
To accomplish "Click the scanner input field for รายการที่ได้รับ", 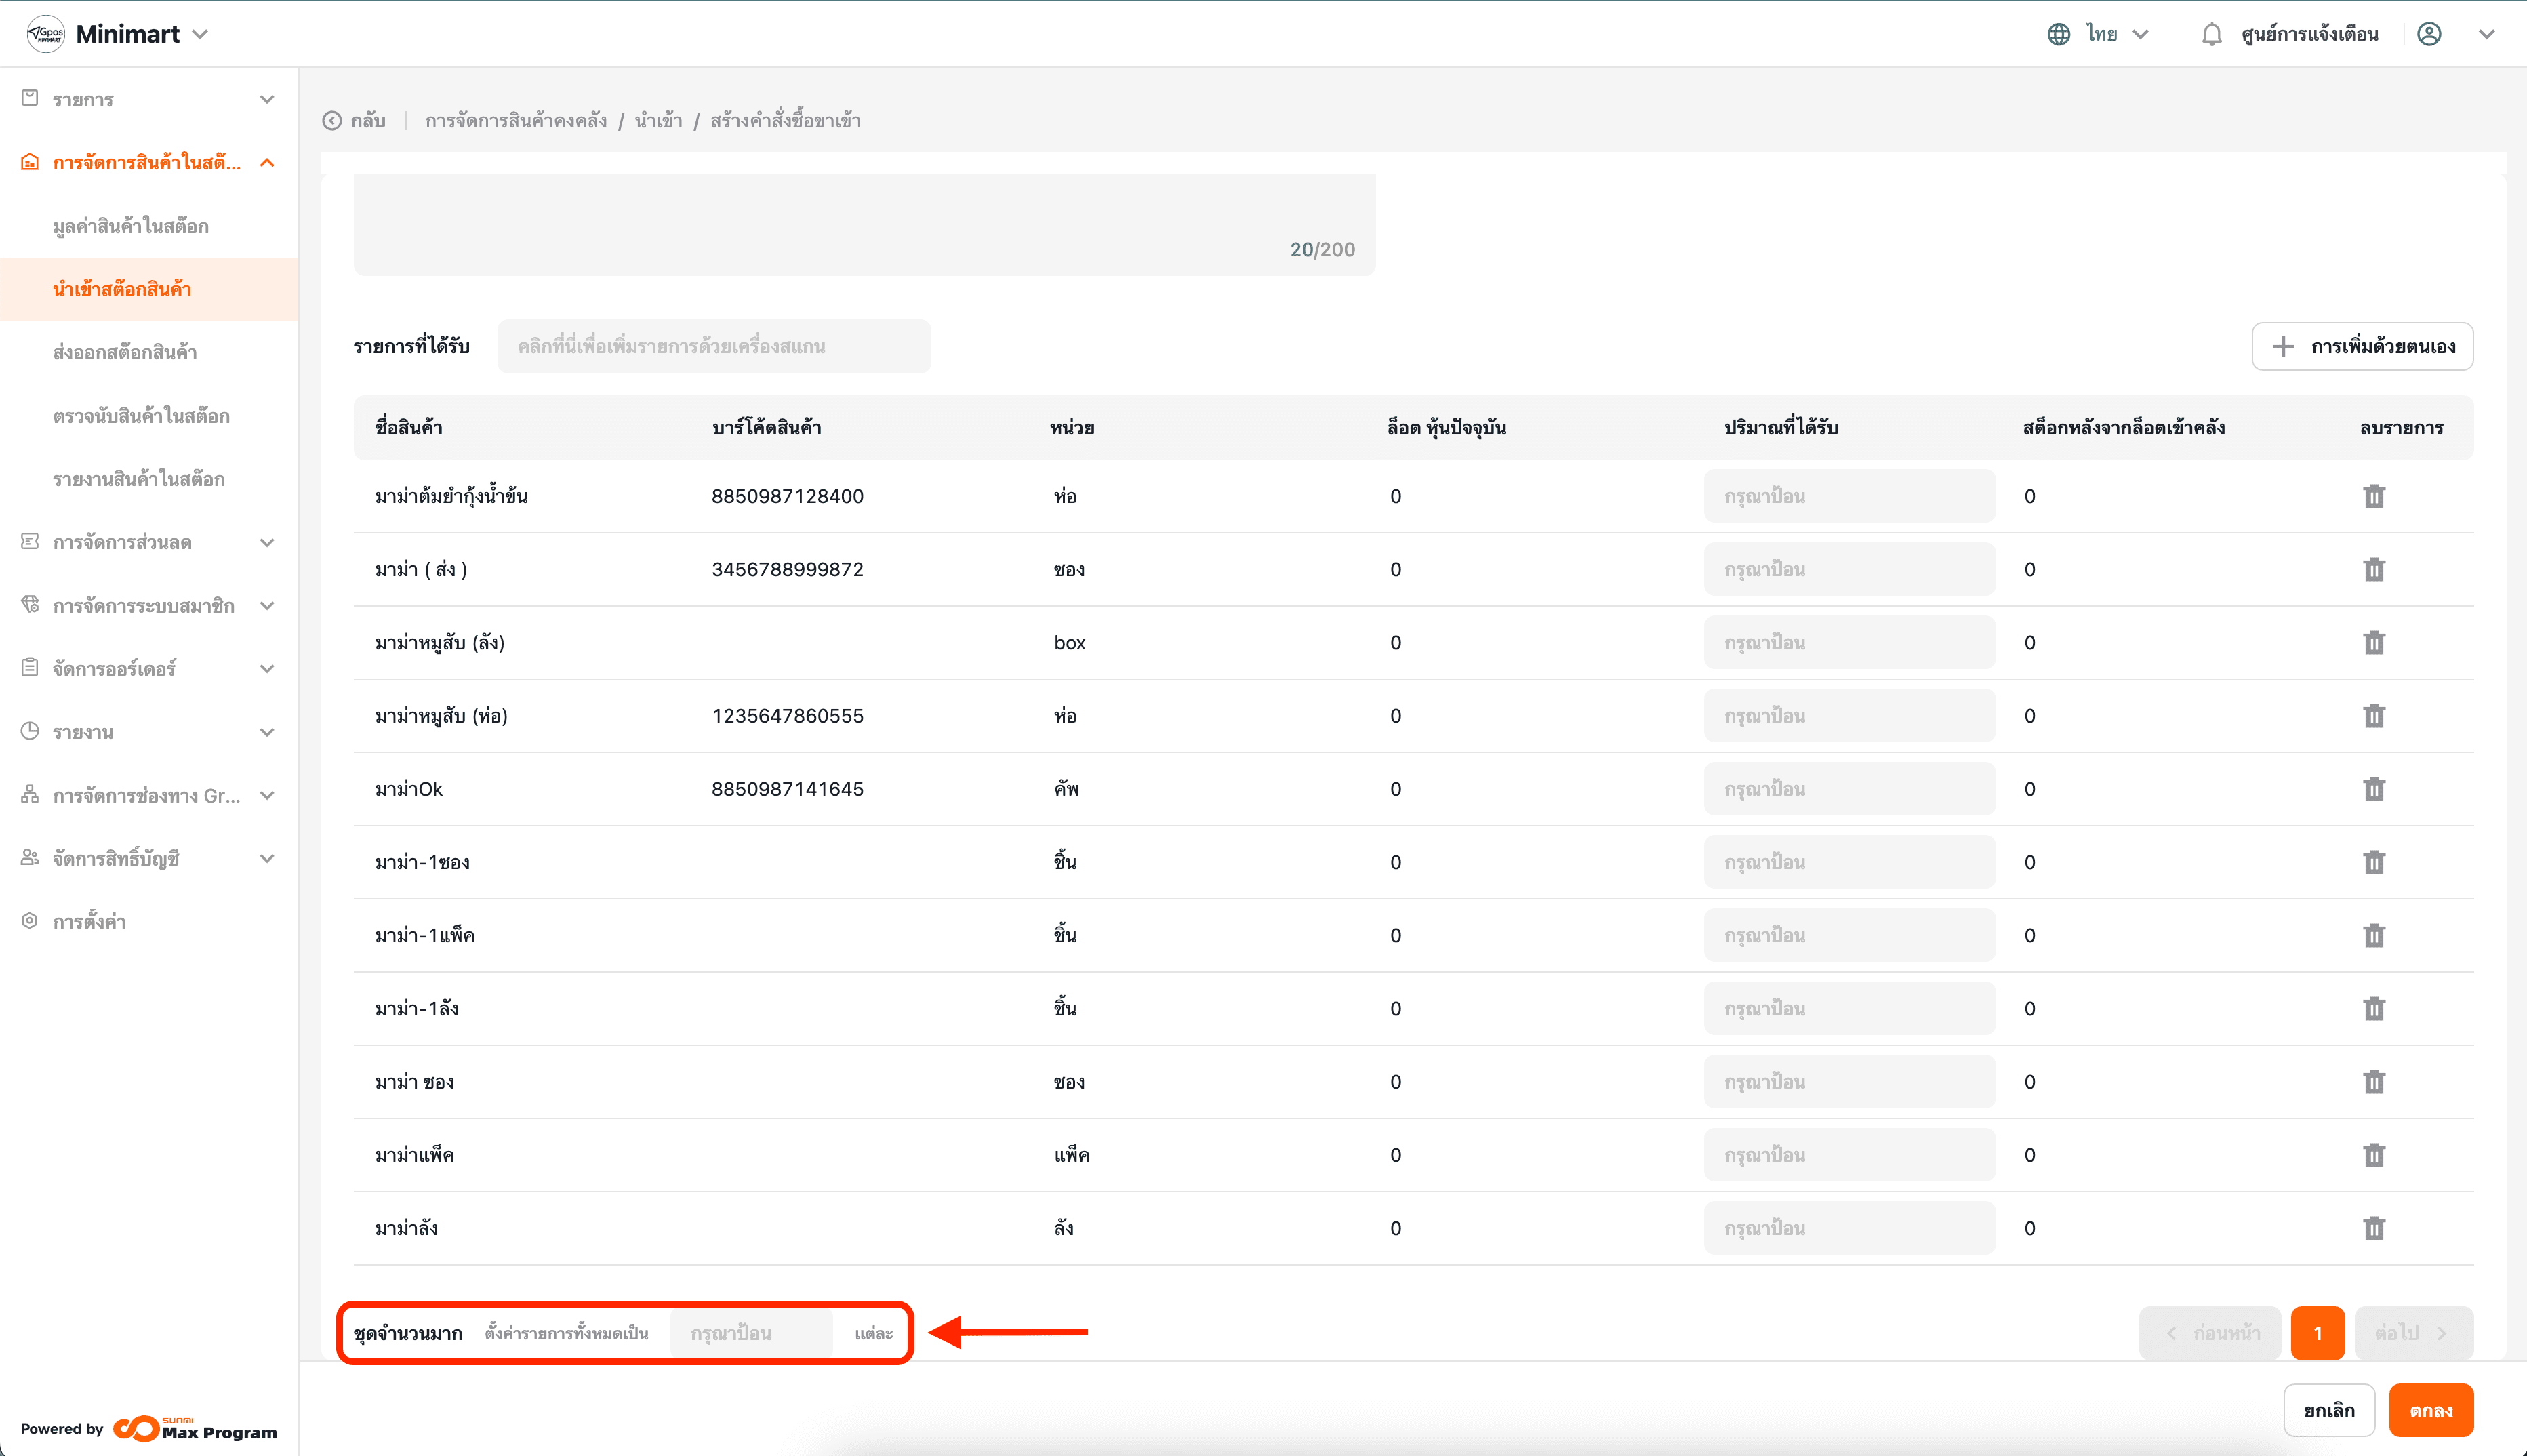I will tap(713, 347).
